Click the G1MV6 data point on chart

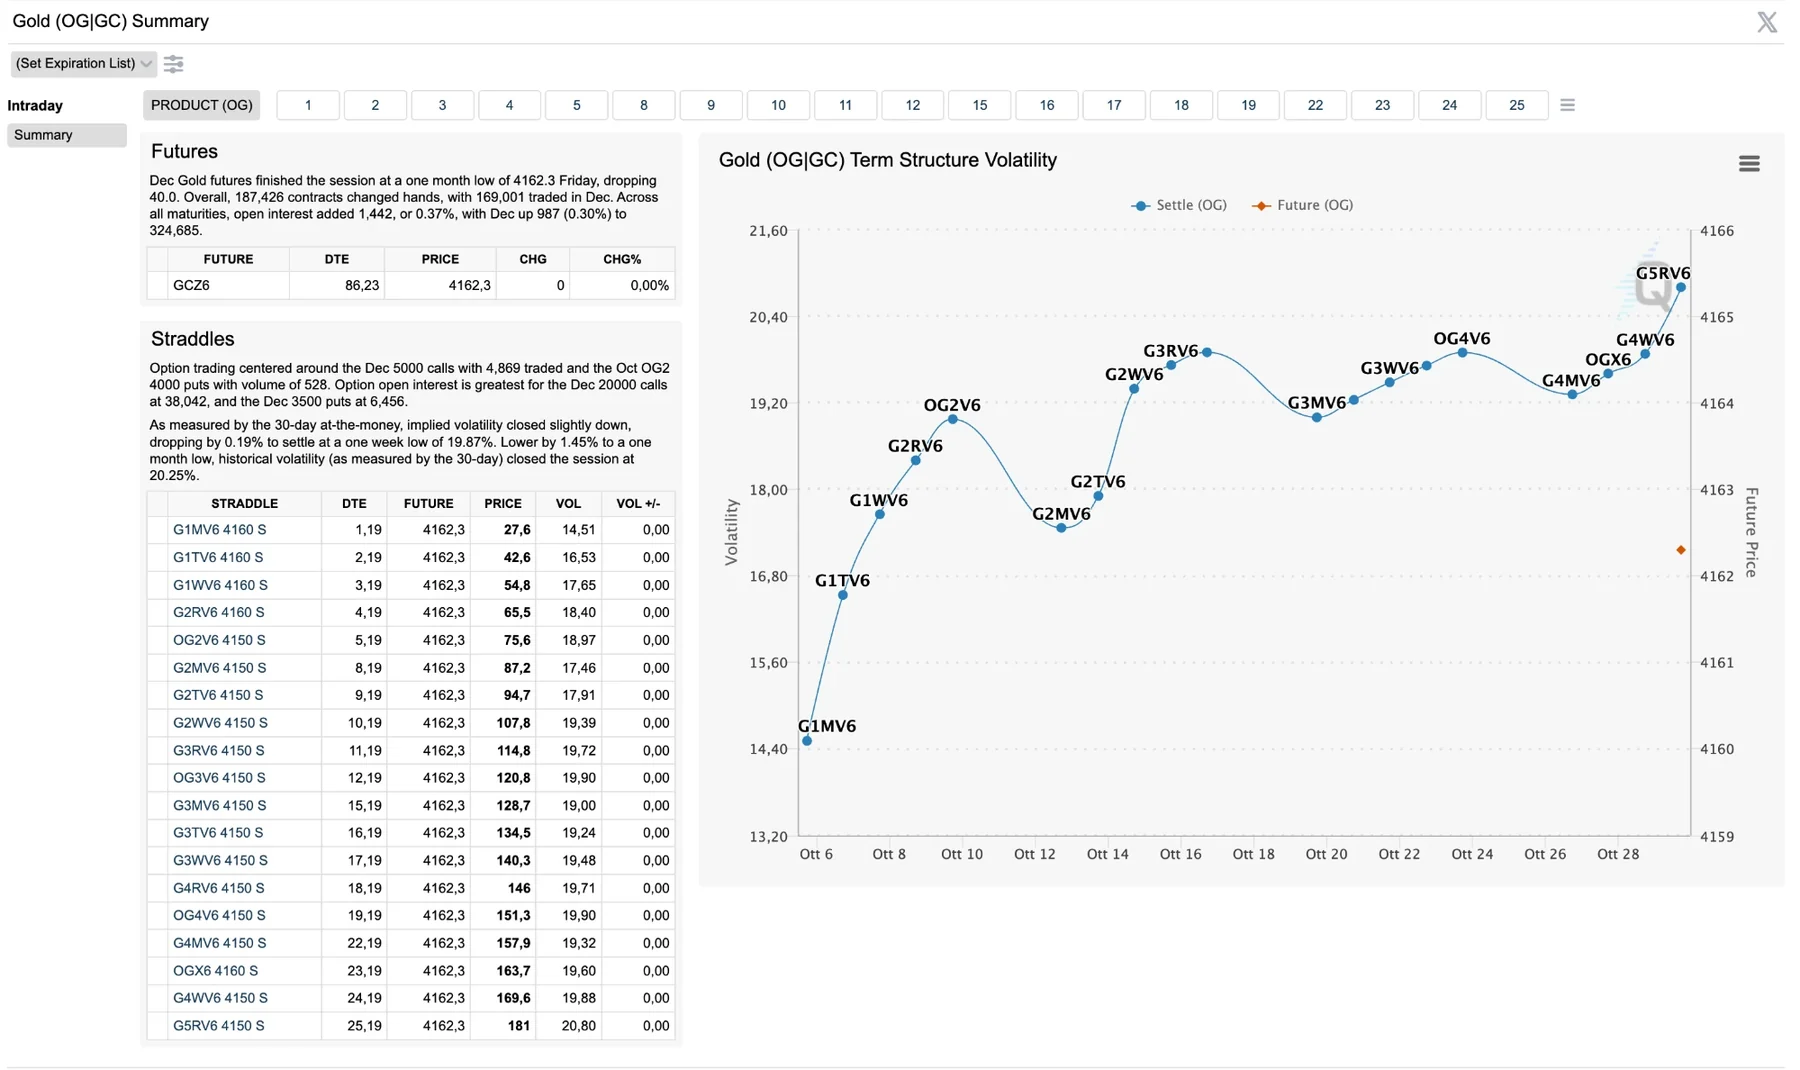click(x=807, y=741)
